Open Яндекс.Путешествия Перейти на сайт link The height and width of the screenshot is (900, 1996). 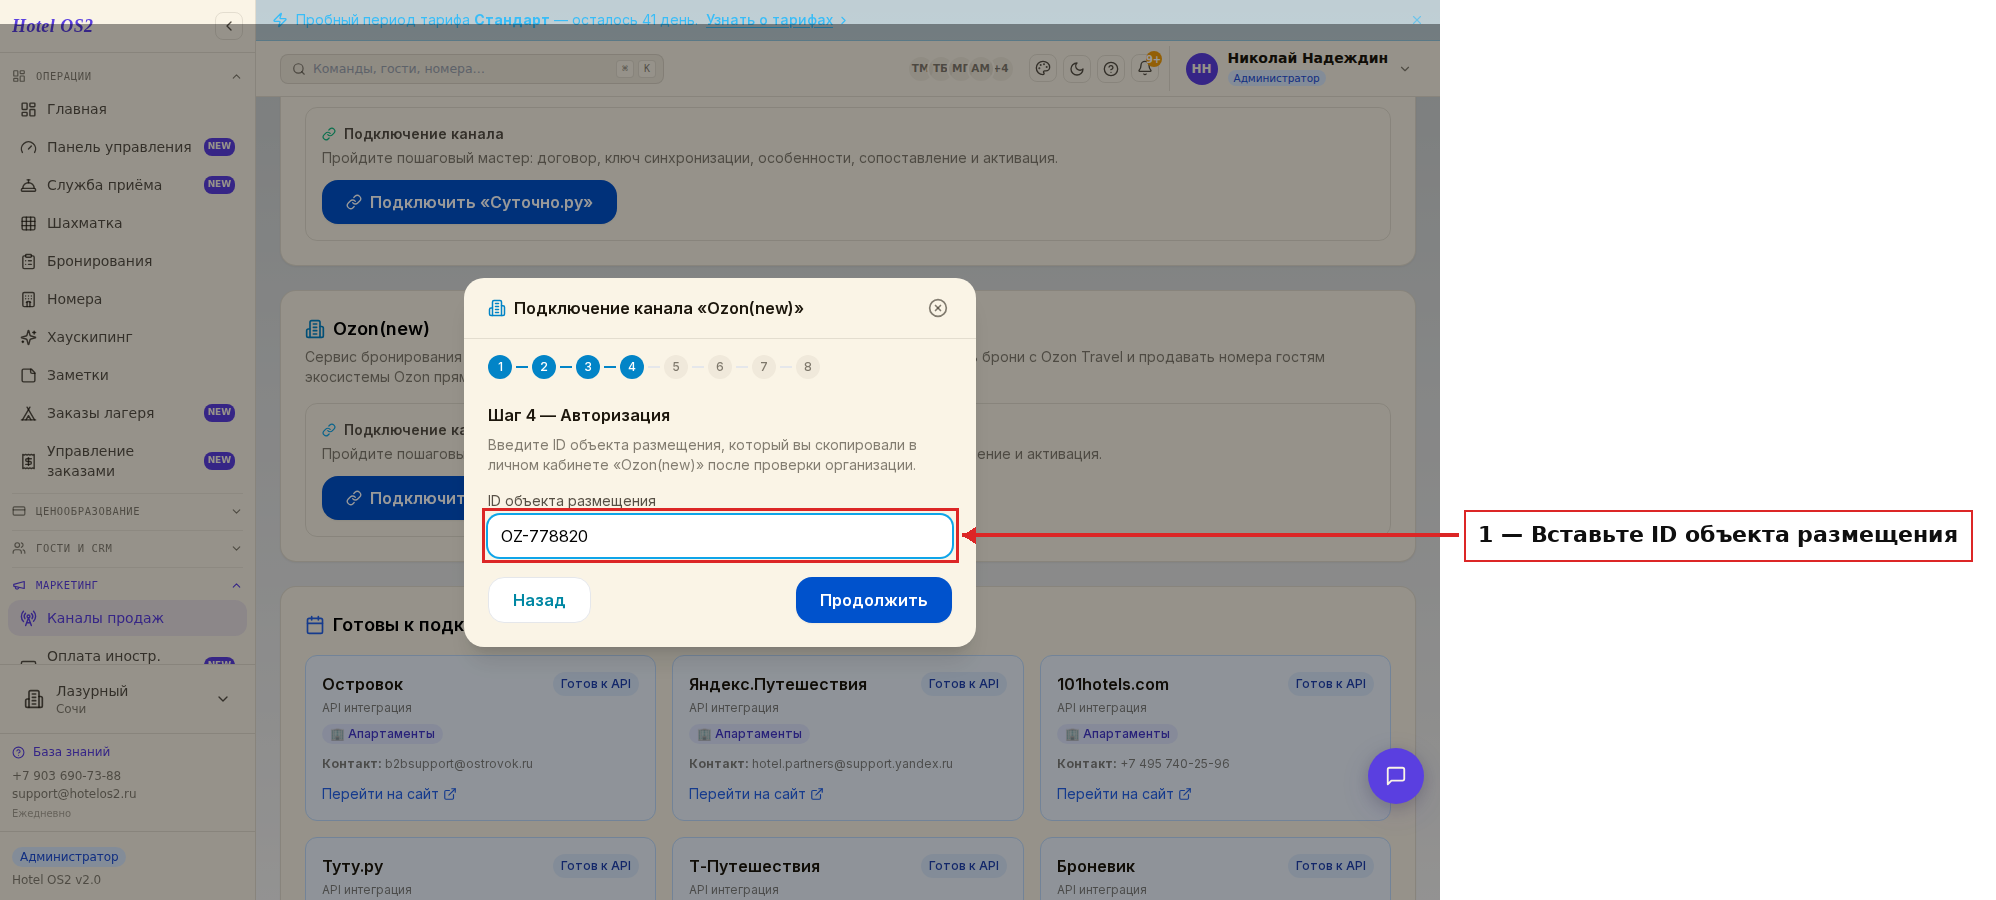pos(756,794)
